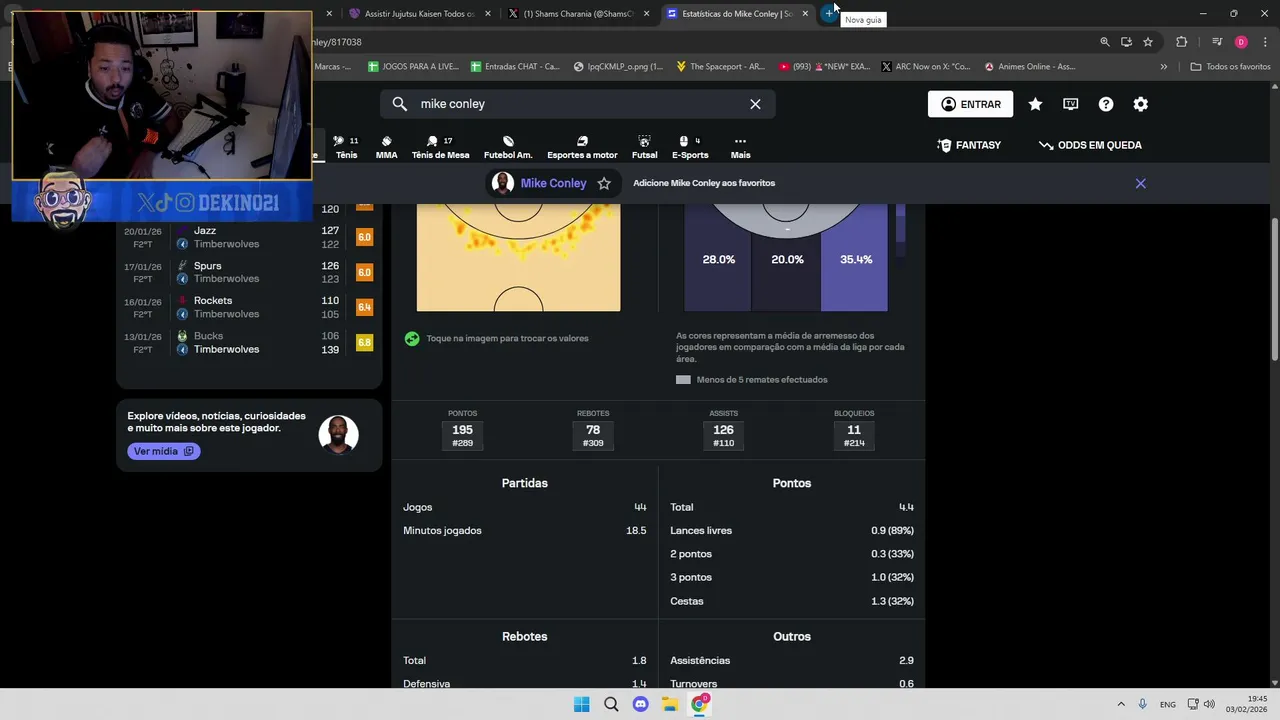
Task: Open ODDS EM QUEDA link
Action: 1090,145
